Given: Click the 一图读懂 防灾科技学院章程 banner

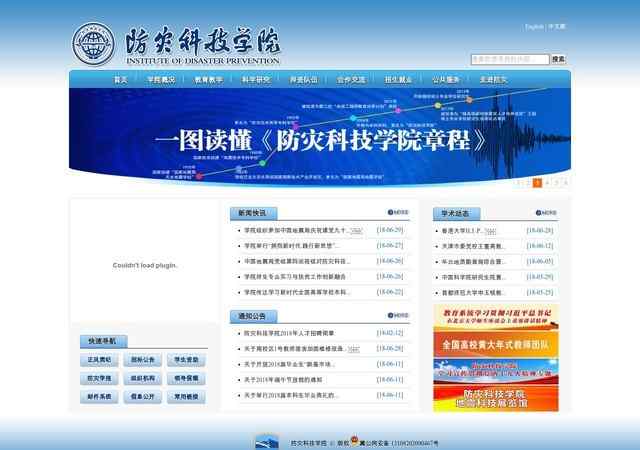Looking at the screenshot, I should 320,136.
